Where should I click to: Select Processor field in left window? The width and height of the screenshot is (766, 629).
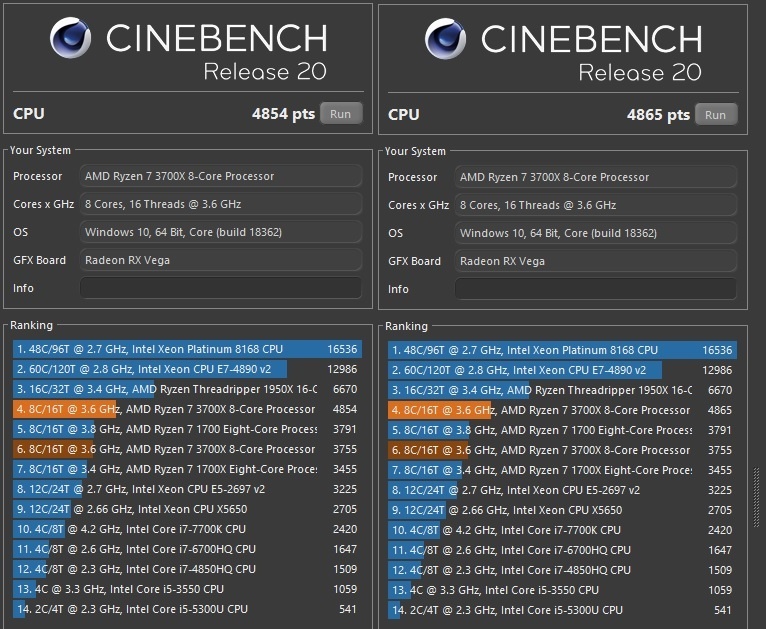(x=221, y=176)
